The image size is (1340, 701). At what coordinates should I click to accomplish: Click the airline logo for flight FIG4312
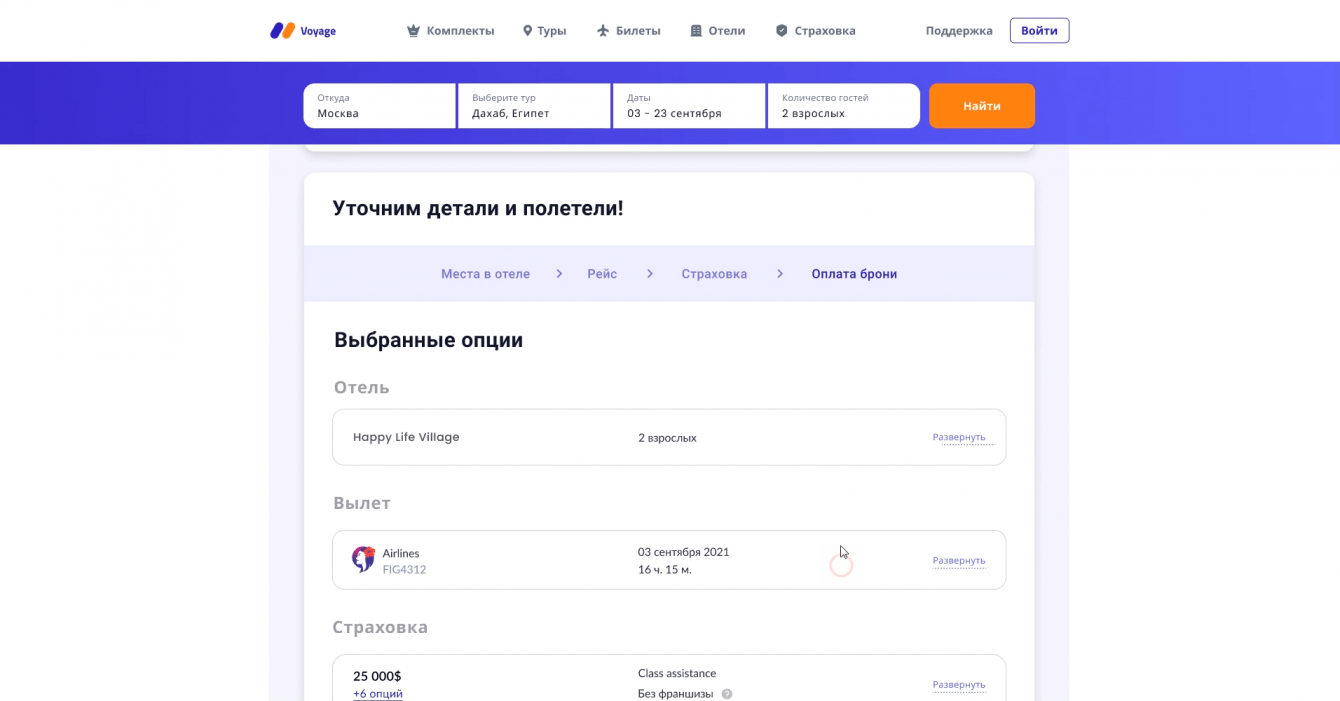point(363,559)
